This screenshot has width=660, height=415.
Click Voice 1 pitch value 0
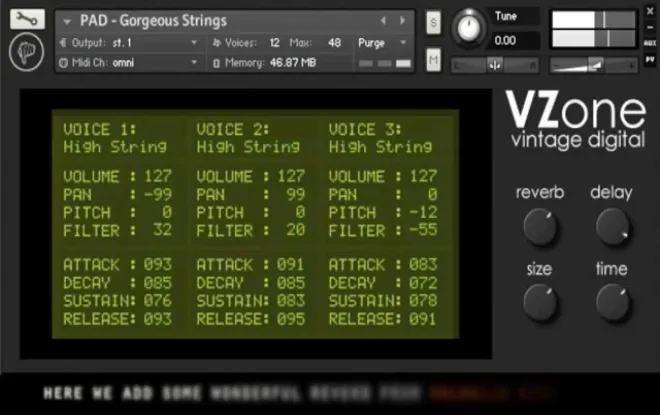point(167,212)
